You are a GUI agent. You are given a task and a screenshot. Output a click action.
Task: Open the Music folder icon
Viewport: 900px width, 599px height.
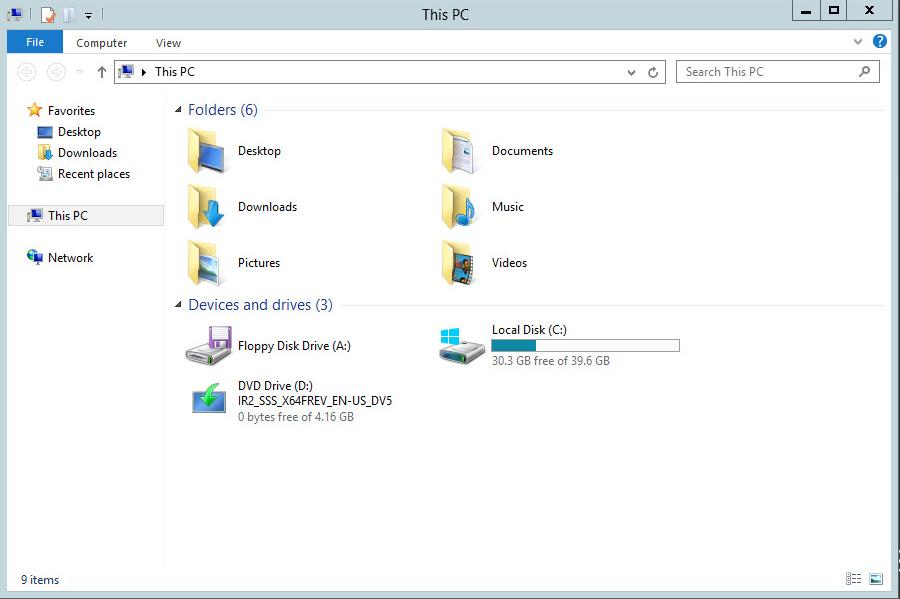(462, 207)
